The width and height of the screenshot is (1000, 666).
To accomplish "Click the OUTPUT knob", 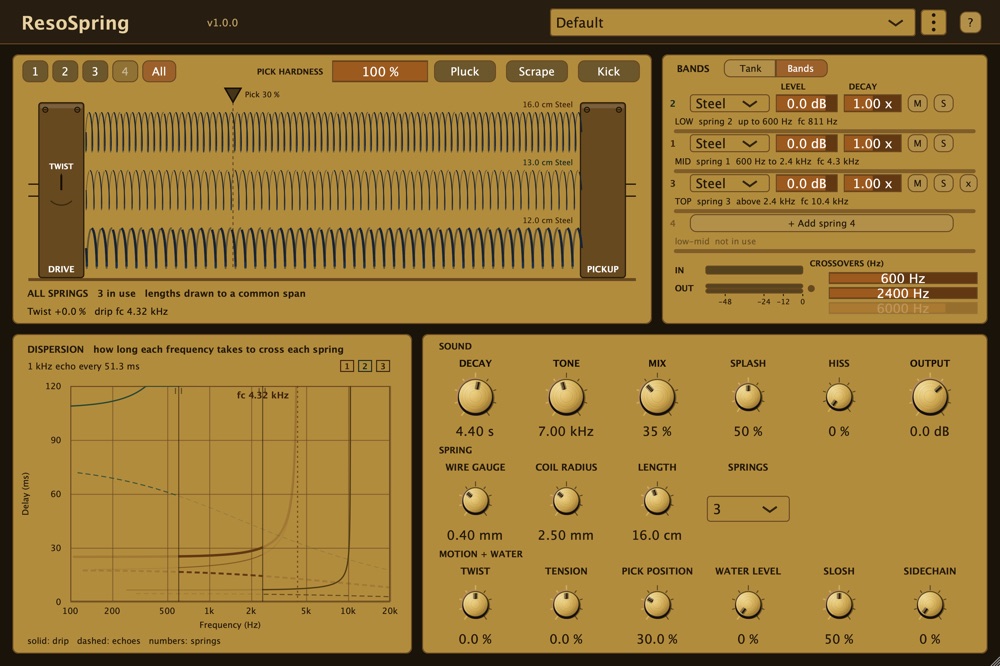I will [x=930, y=397].
